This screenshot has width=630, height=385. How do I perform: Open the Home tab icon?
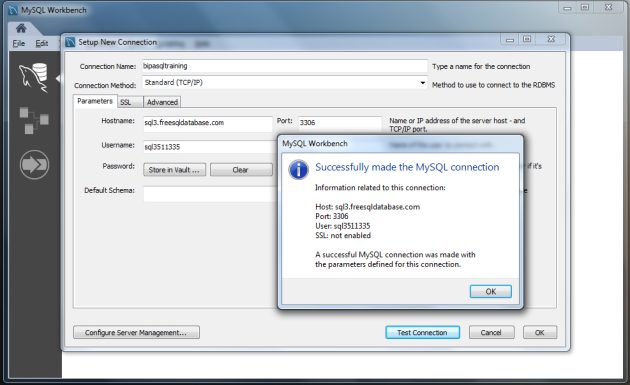coord(21,28)
